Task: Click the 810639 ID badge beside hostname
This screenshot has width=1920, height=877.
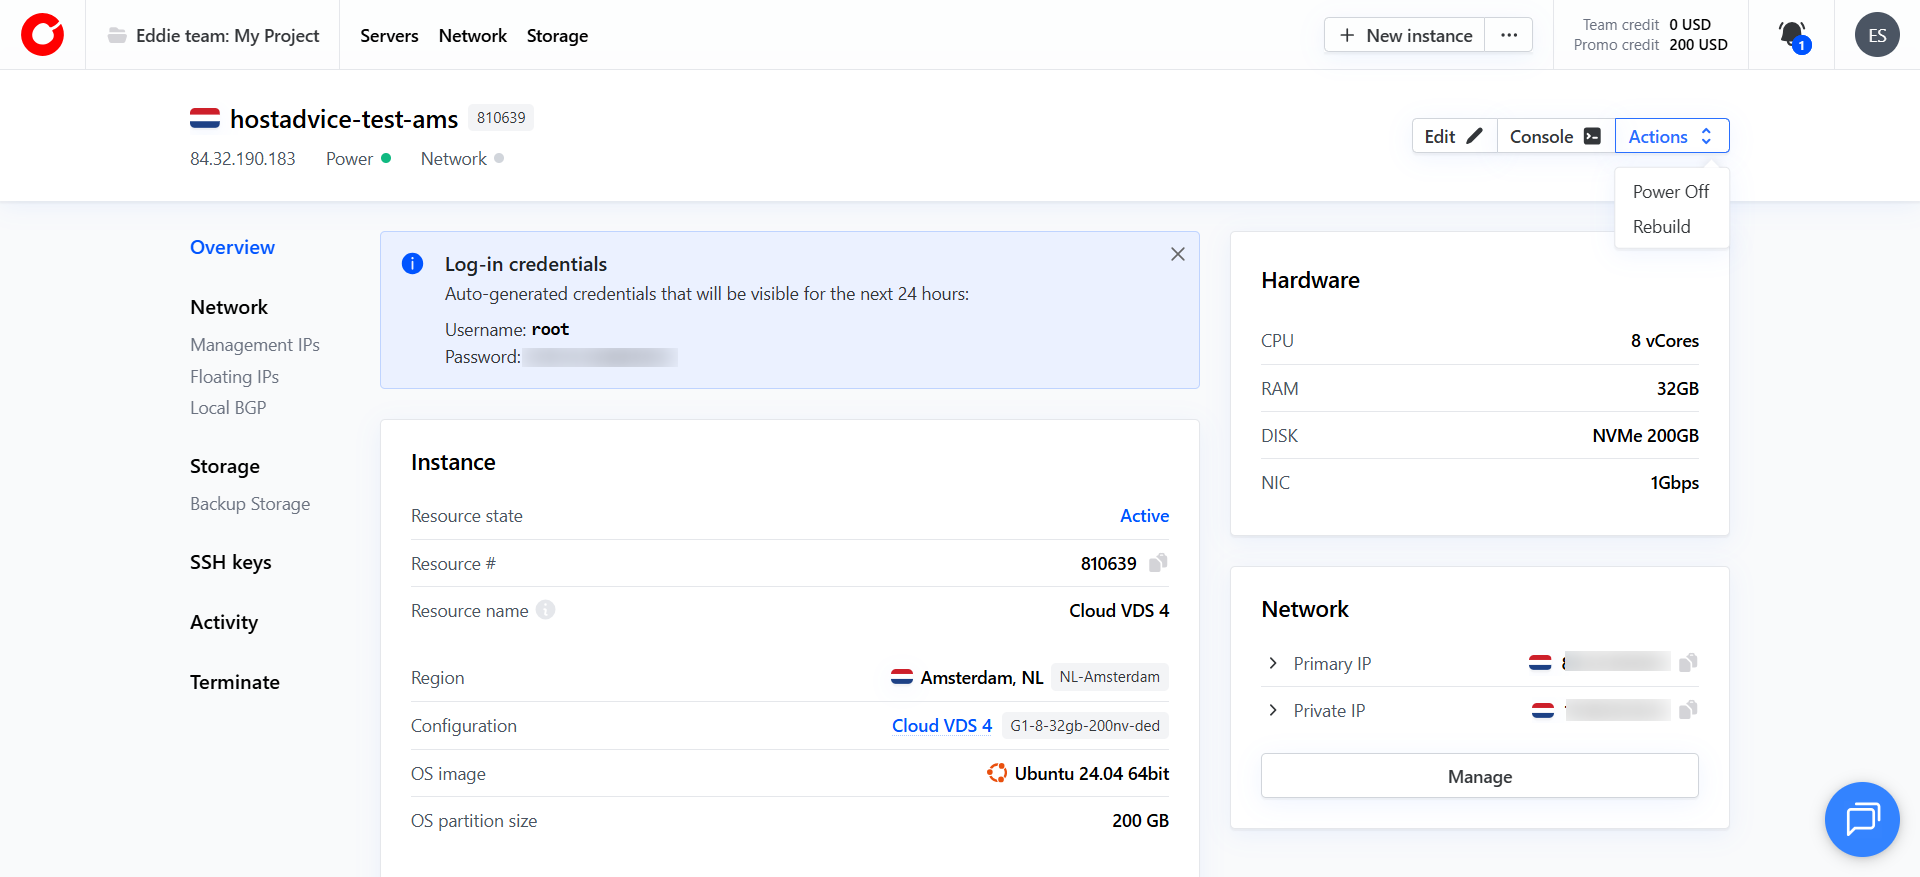Action: click(x=501, y=118)
